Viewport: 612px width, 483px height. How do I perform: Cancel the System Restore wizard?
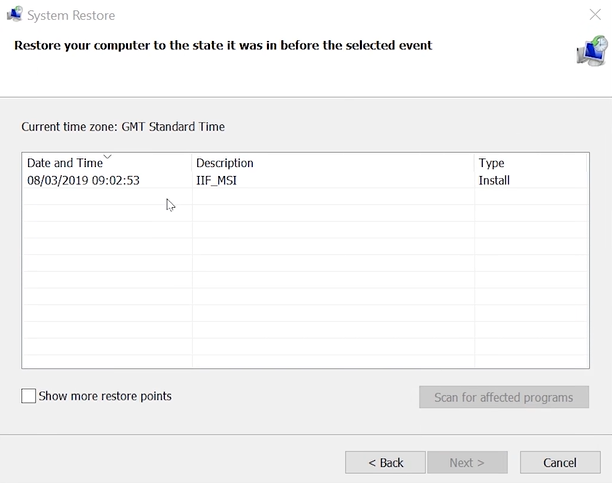(559, 463)
